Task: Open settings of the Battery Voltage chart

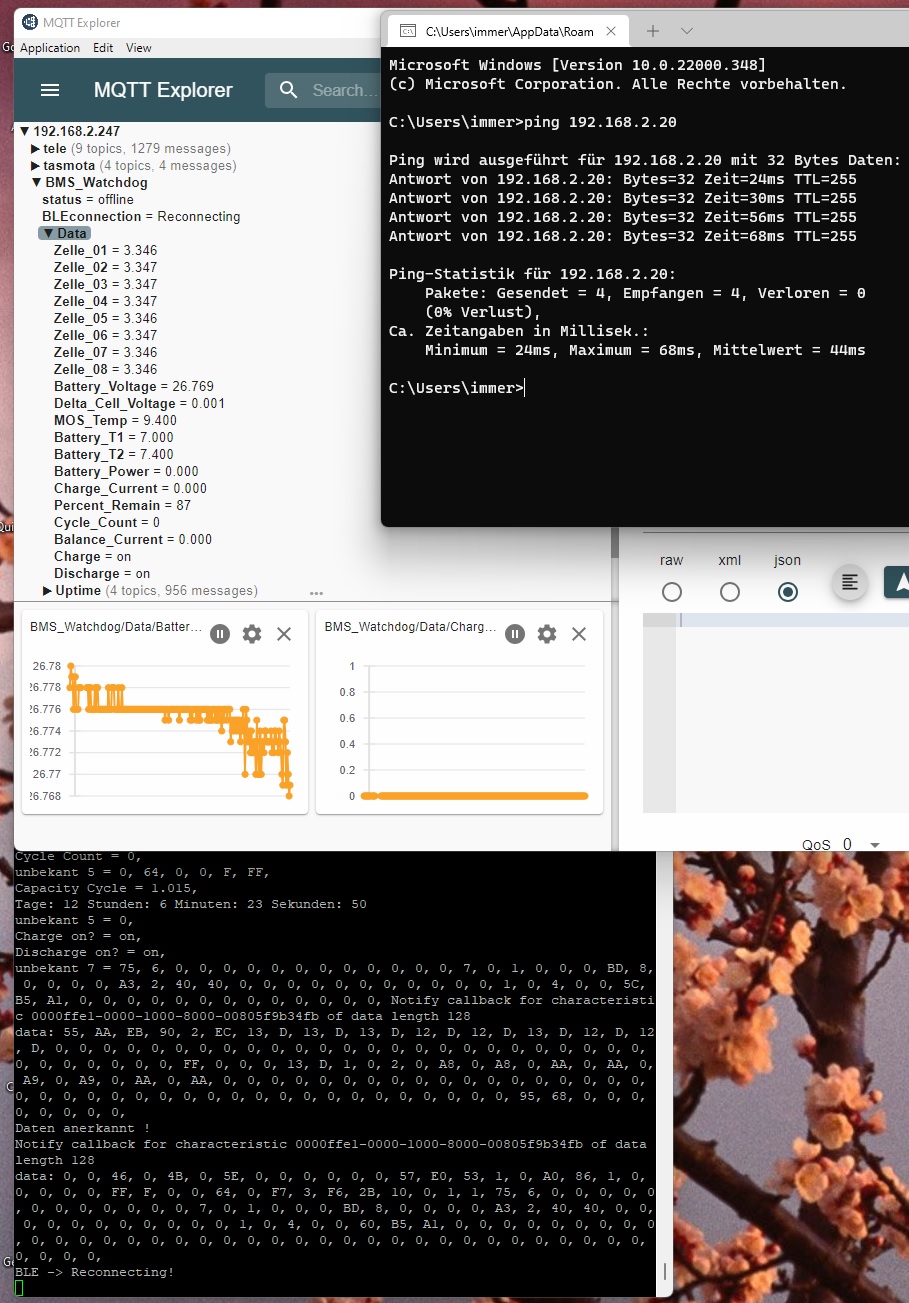Action: [x=252, y=634]
